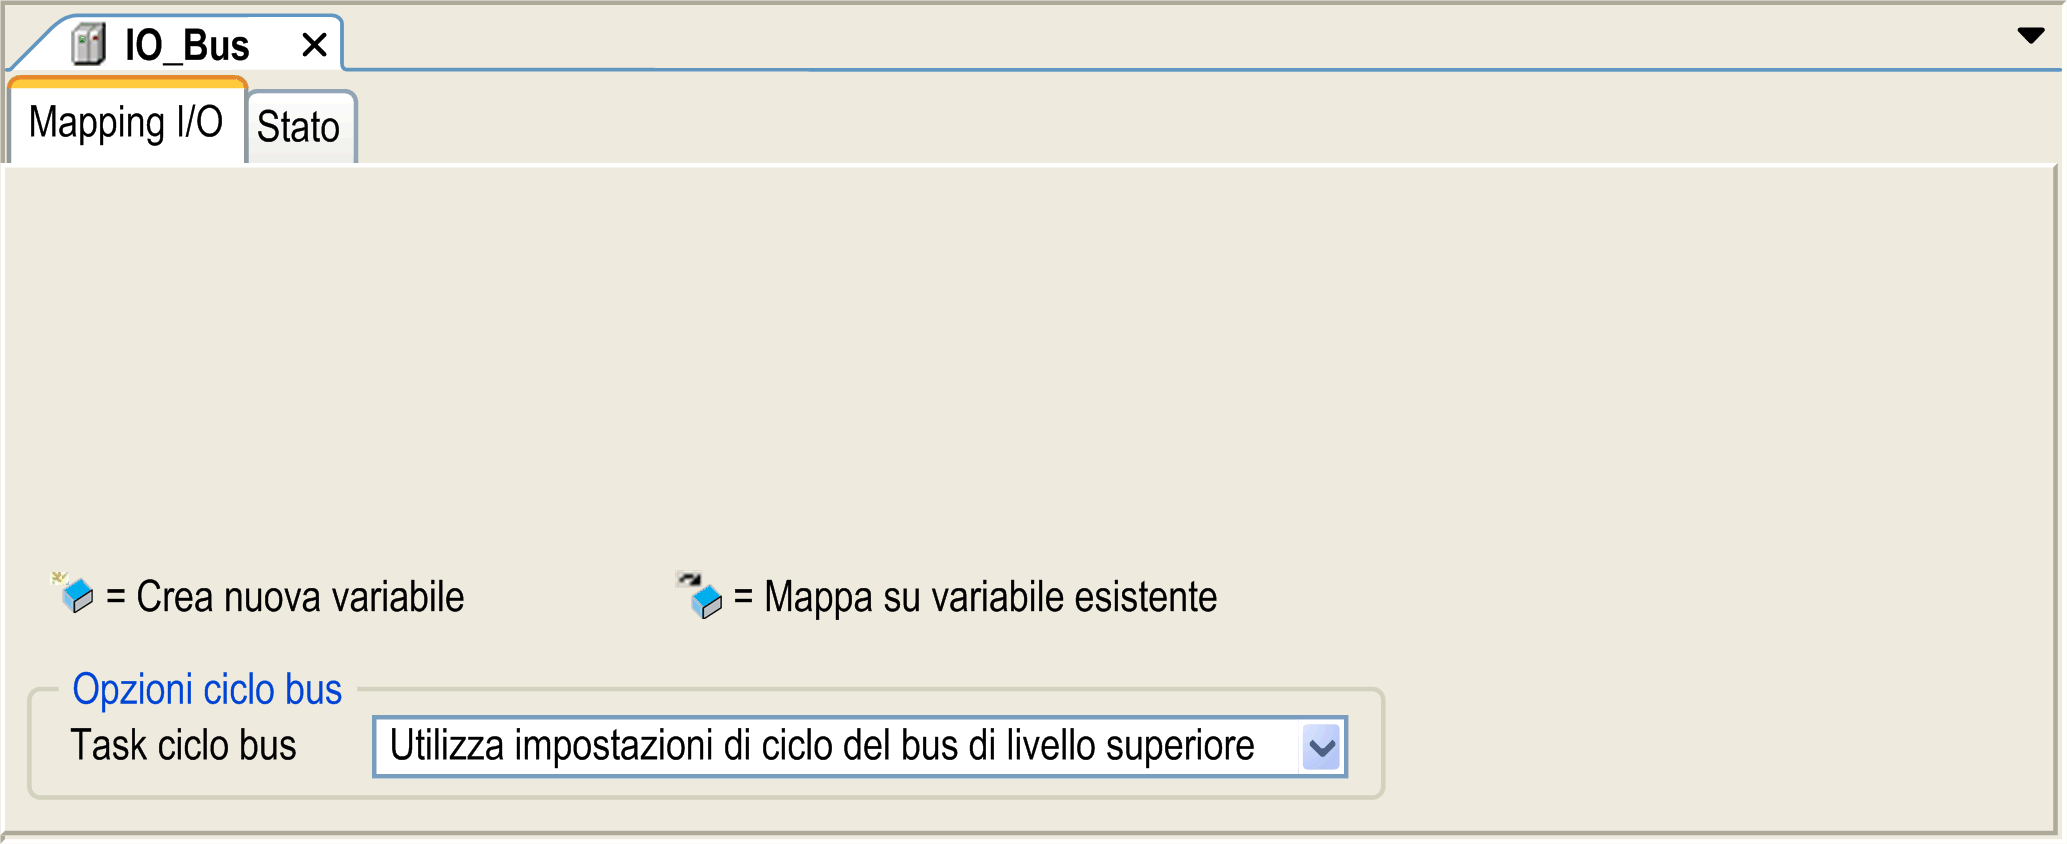Click the '= Mappa su variabile esistente' legend text
This screenshot has height=844, width=2067.
pos(976,597)
